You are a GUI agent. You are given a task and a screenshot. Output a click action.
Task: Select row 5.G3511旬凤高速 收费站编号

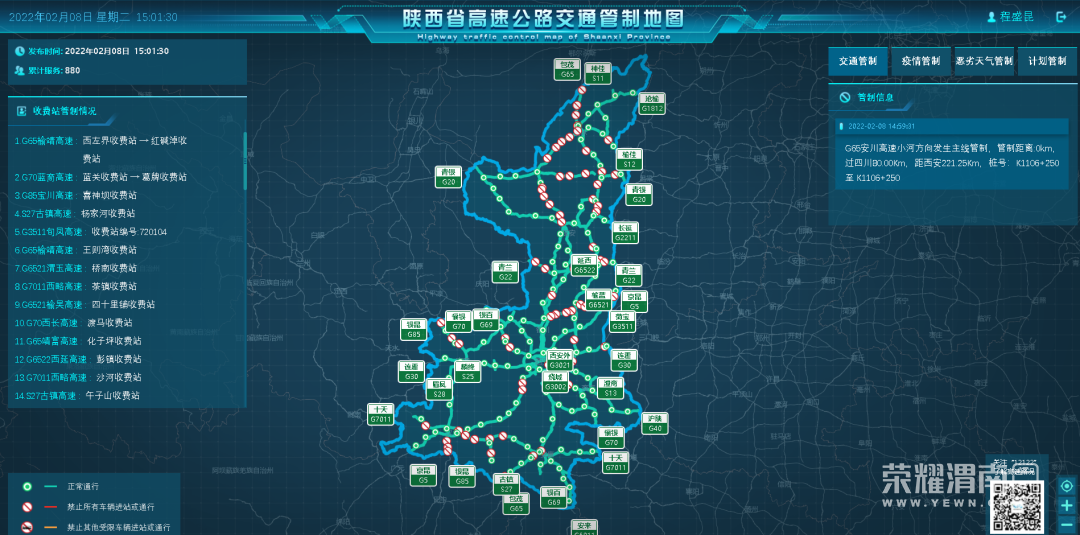[90, 232]
